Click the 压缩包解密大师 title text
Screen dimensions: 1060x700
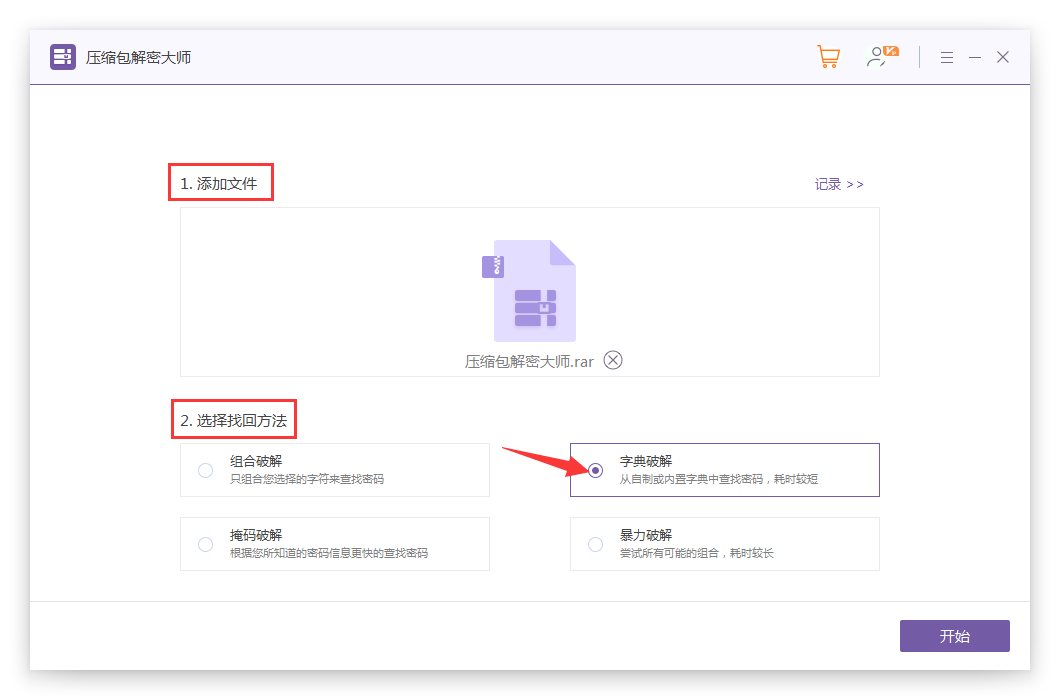click(138, 58)
